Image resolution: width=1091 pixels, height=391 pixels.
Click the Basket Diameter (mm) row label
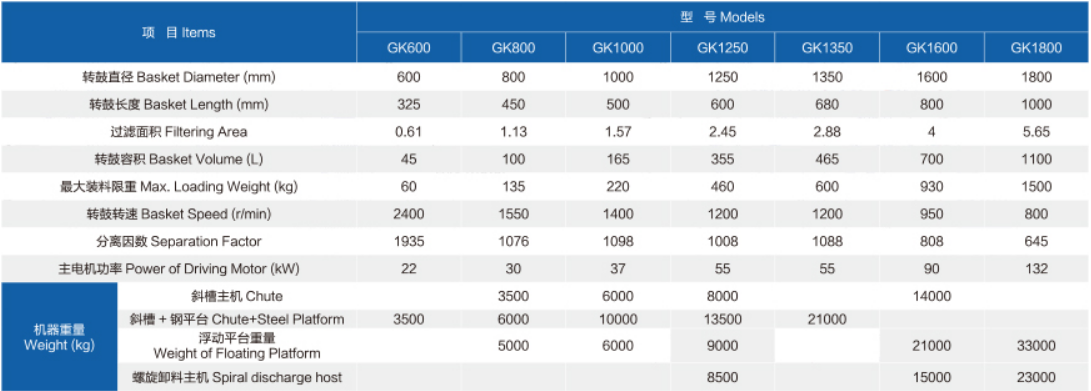(x=179, y=77)
